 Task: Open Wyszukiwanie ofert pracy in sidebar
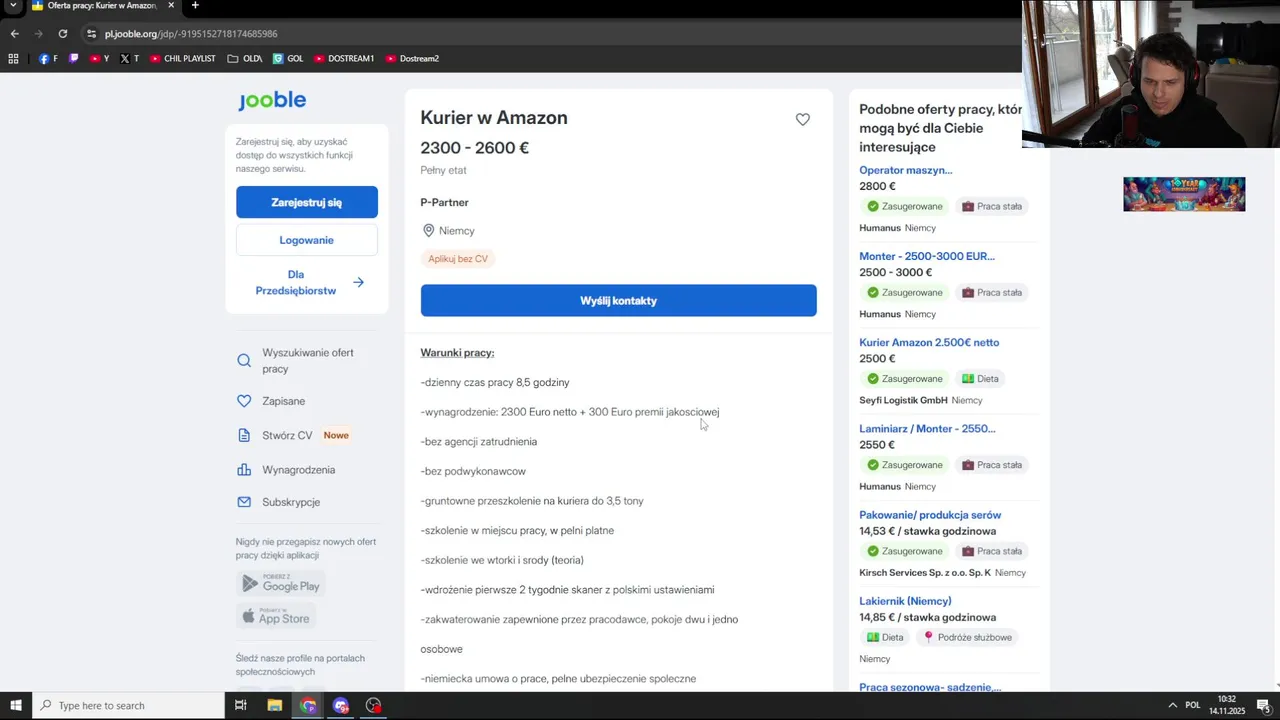click(308, 361)
